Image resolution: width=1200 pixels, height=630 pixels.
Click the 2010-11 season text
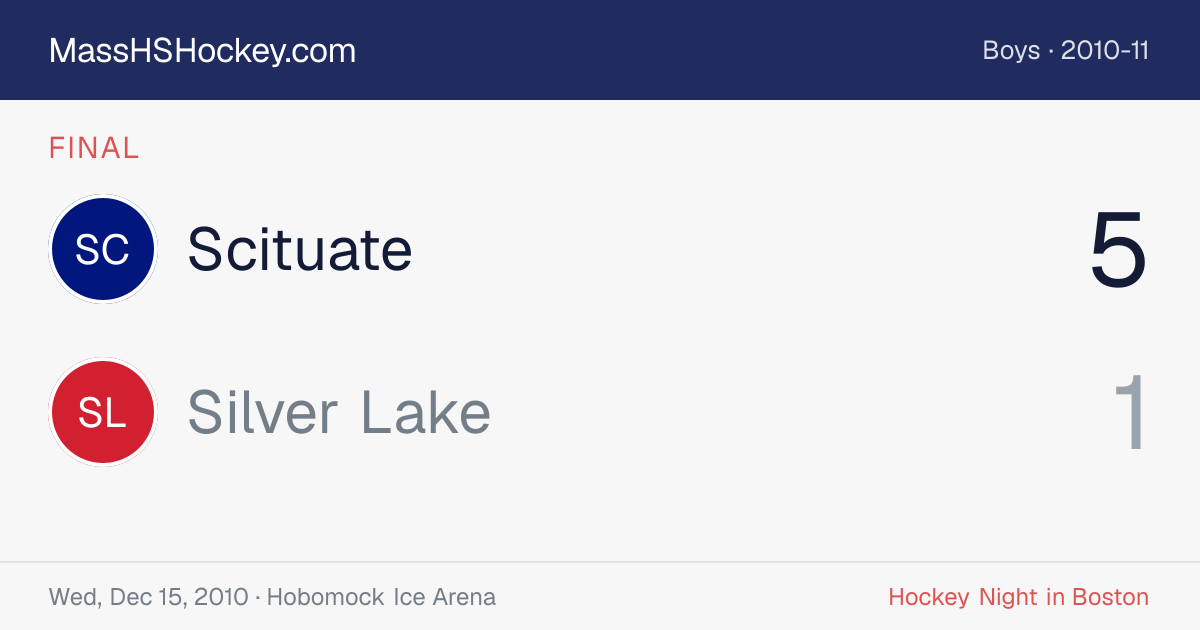point(1105,51)
